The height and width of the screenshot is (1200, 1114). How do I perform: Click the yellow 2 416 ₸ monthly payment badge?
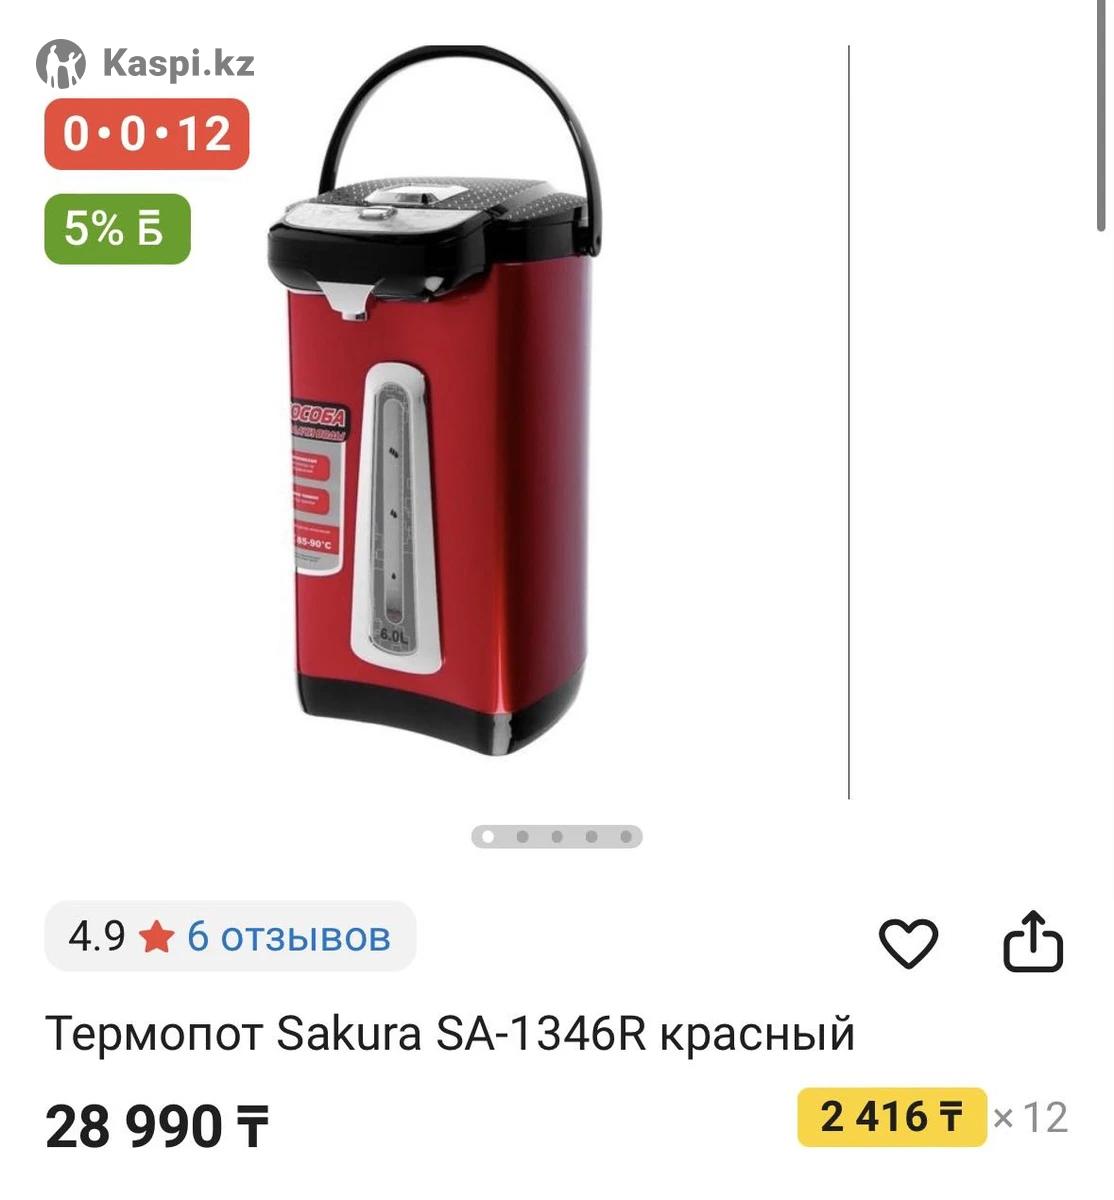click(892, 1116)
